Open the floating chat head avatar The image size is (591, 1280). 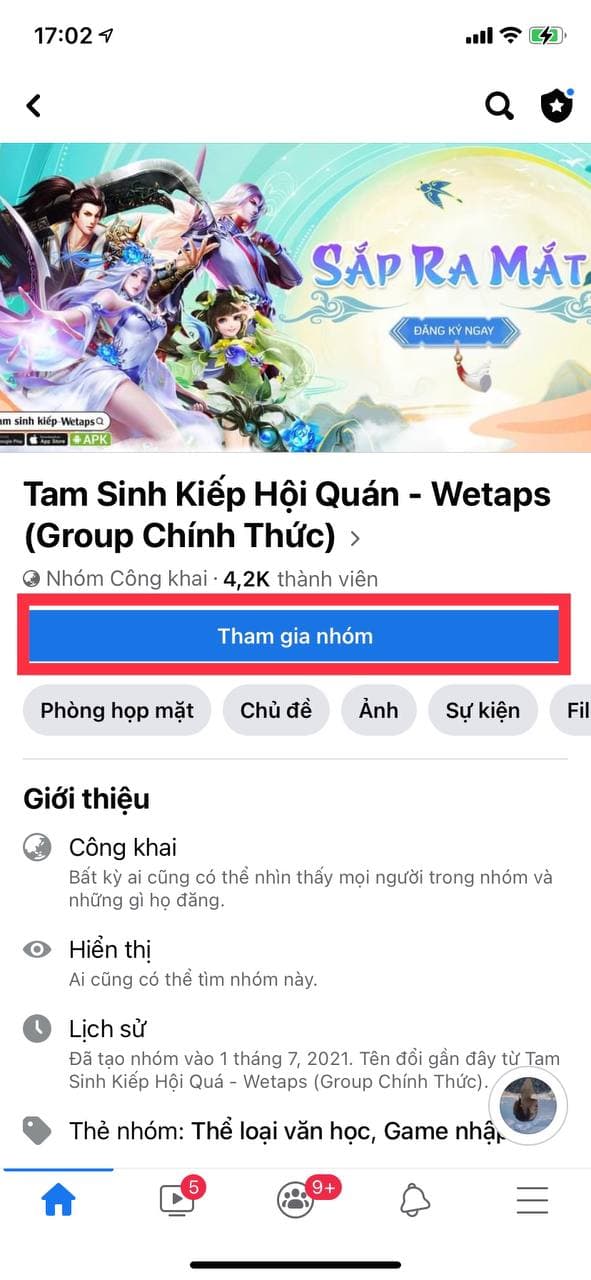pyautogui.click(x=528, y=1105)
